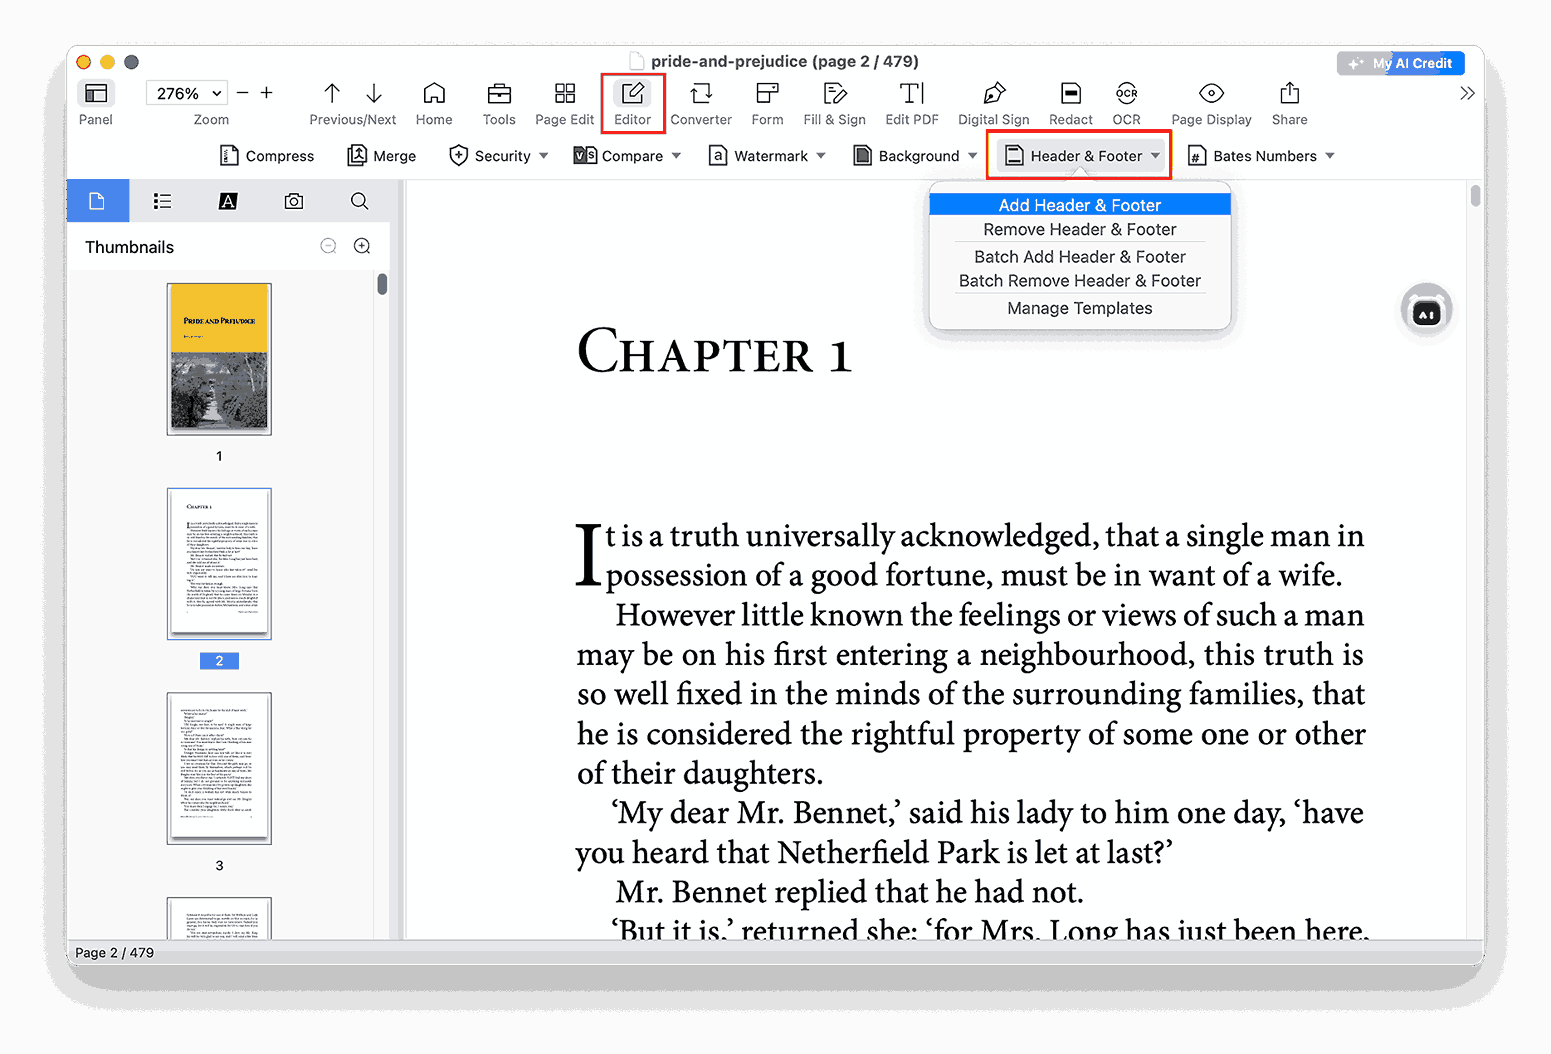Go to next page with down arrow
The width and height of the screenshot is (1551, 1054).
pyautogui.click(x=374, y=93)
